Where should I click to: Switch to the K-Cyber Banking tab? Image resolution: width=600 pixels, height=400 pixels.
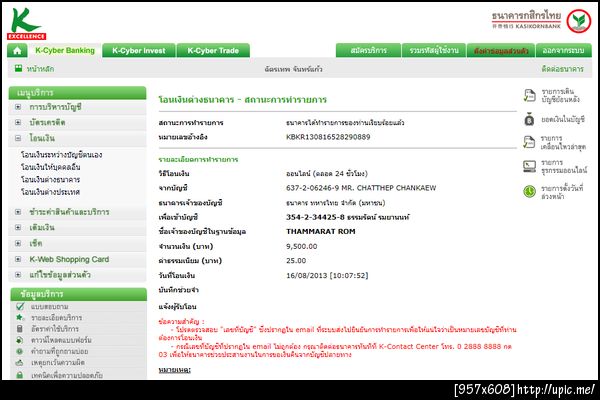pos(65,51)
